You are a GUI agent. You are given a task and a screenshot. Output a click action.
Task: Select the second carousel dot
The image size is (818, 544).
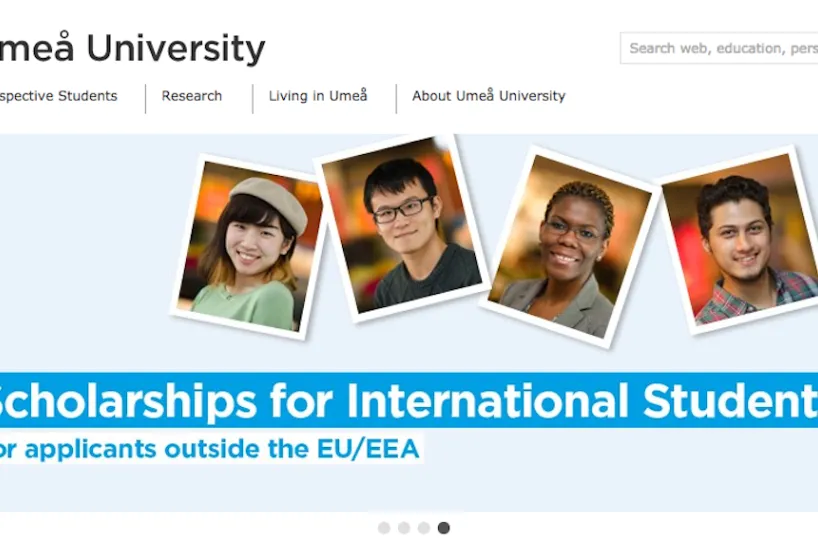pos(404,528)
